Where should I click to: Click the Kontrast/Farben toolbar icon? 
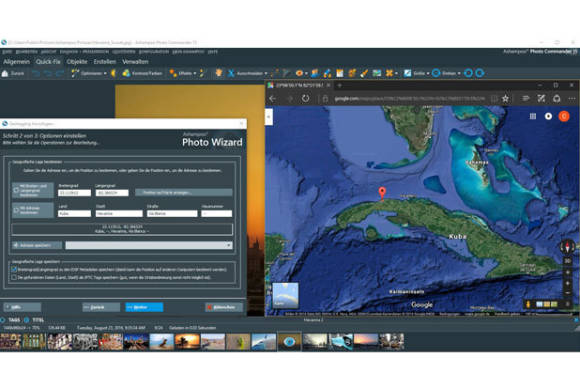coord(126,73)
